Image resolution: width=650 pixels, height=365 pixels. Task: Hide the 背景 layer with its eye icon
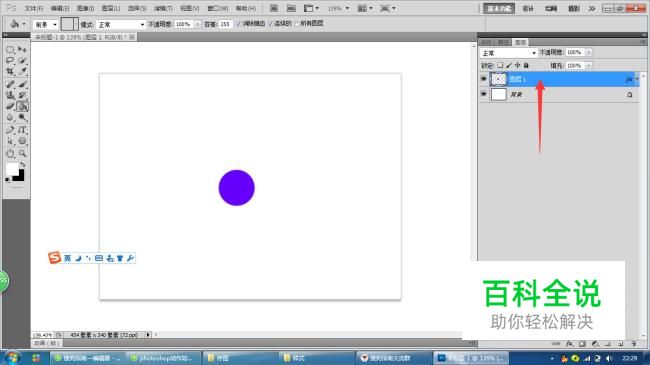(483, 94)
